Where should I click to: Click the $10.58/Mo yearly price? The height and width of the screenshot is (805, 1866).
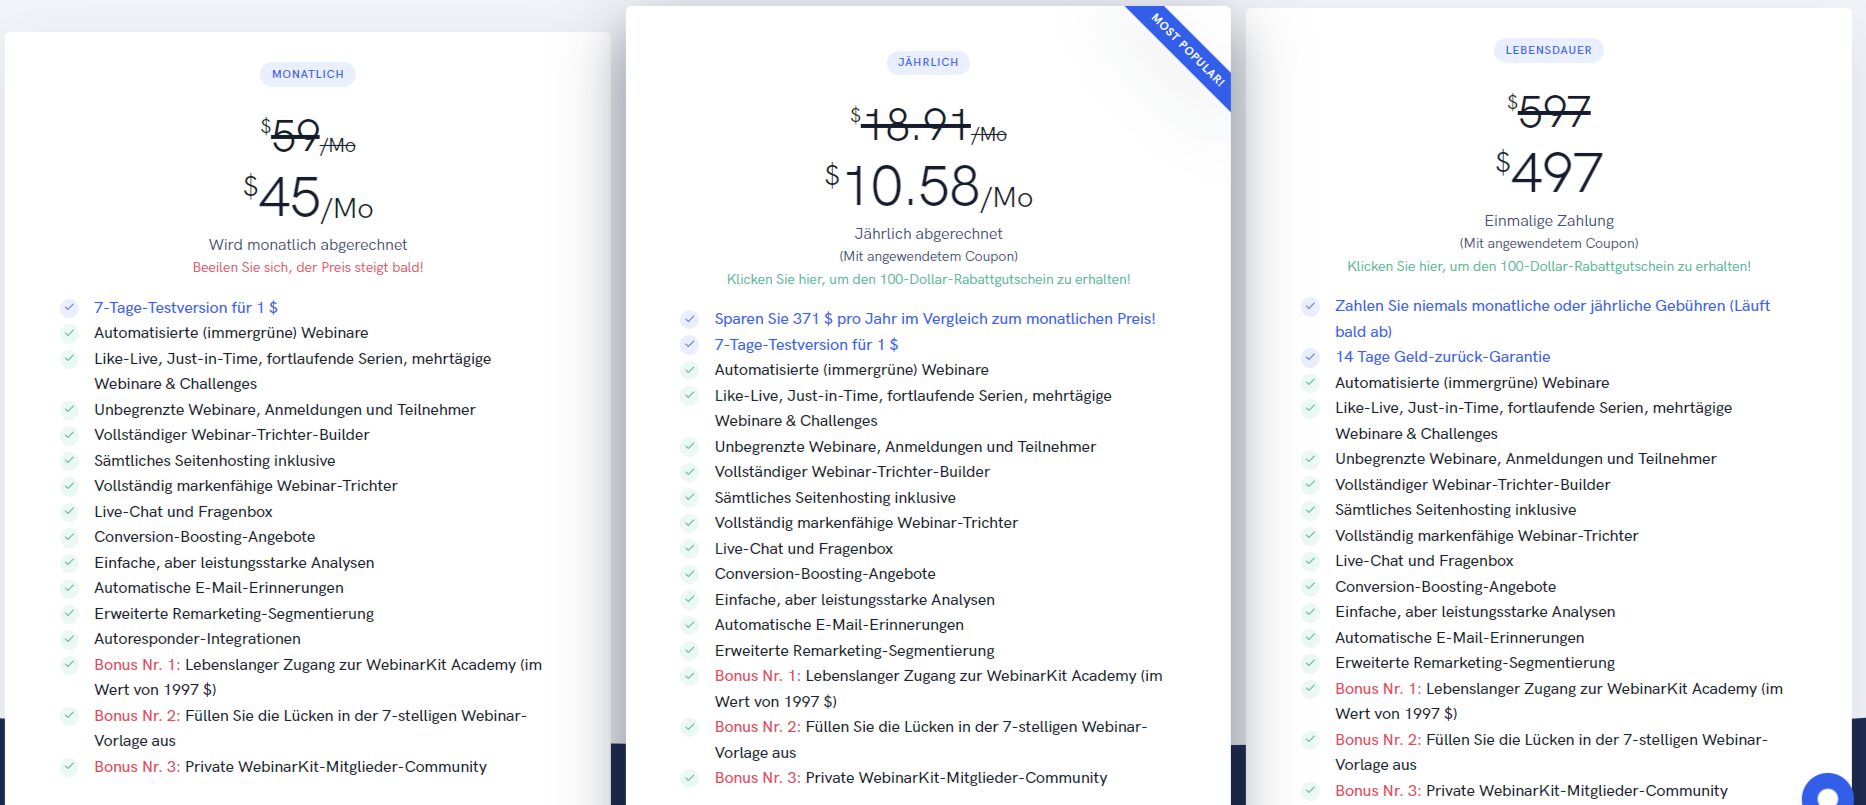click(x=928, y=187)
